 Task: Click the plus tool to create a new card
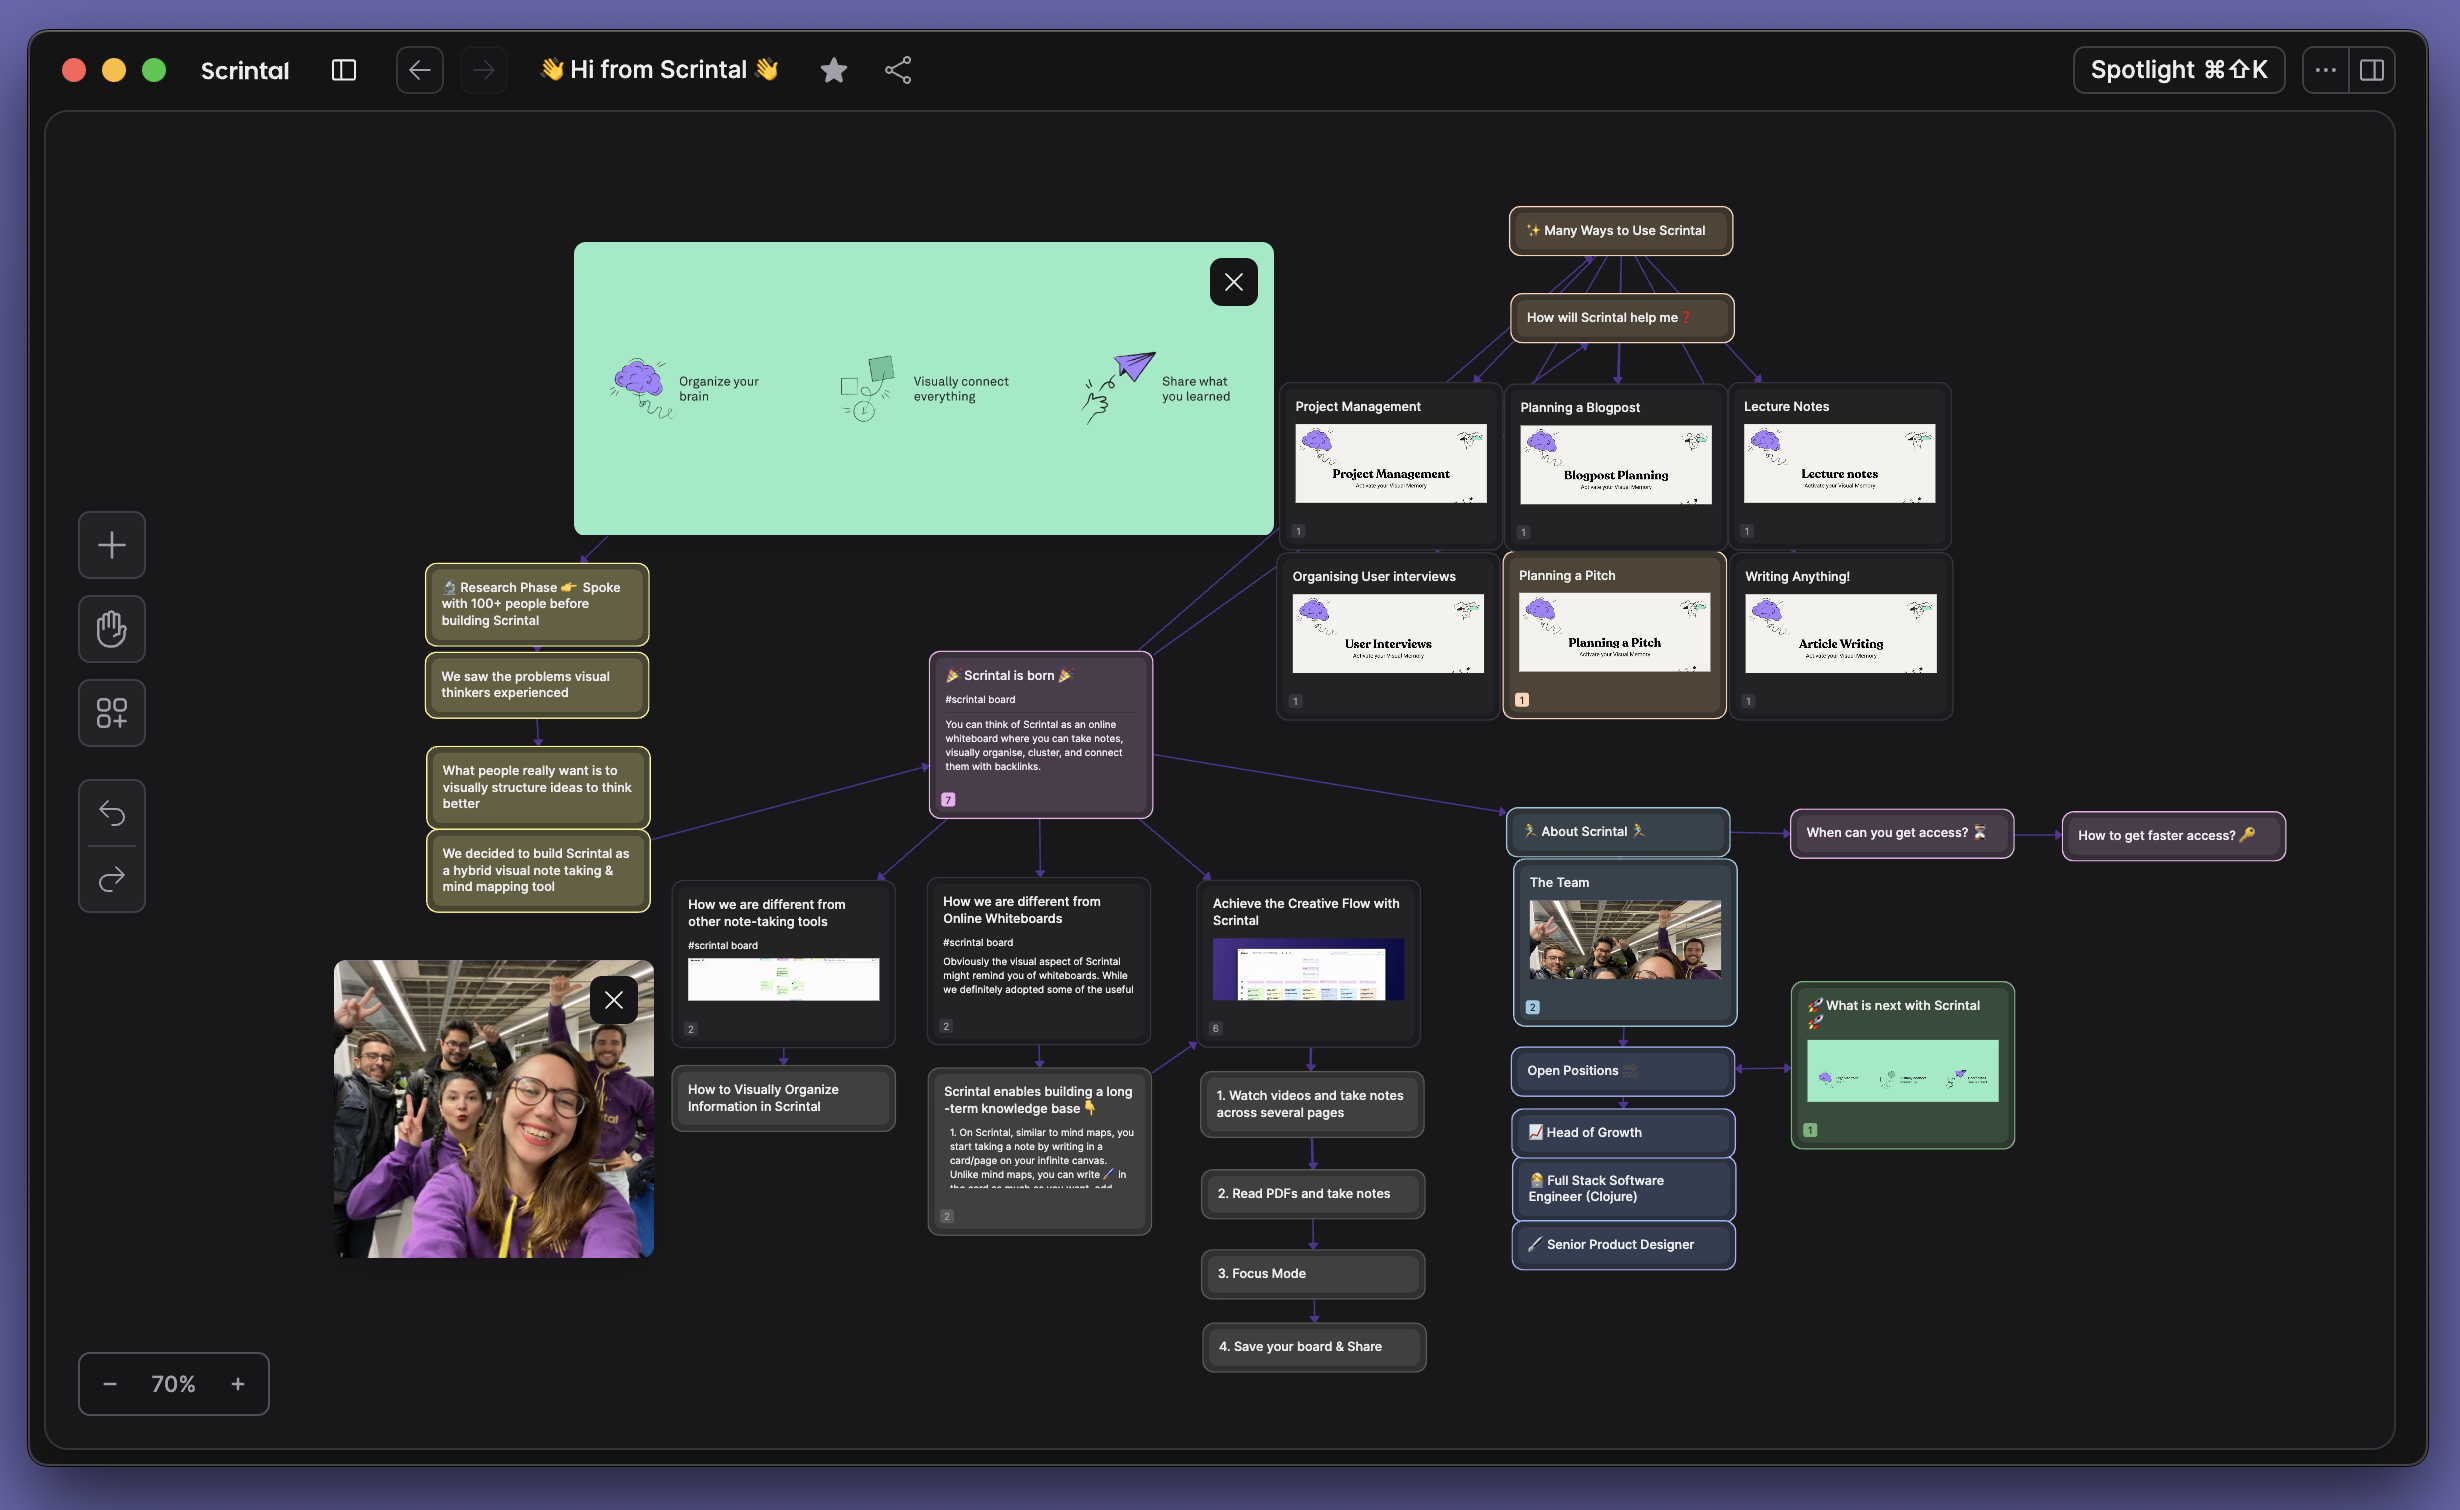coord(111,544)
